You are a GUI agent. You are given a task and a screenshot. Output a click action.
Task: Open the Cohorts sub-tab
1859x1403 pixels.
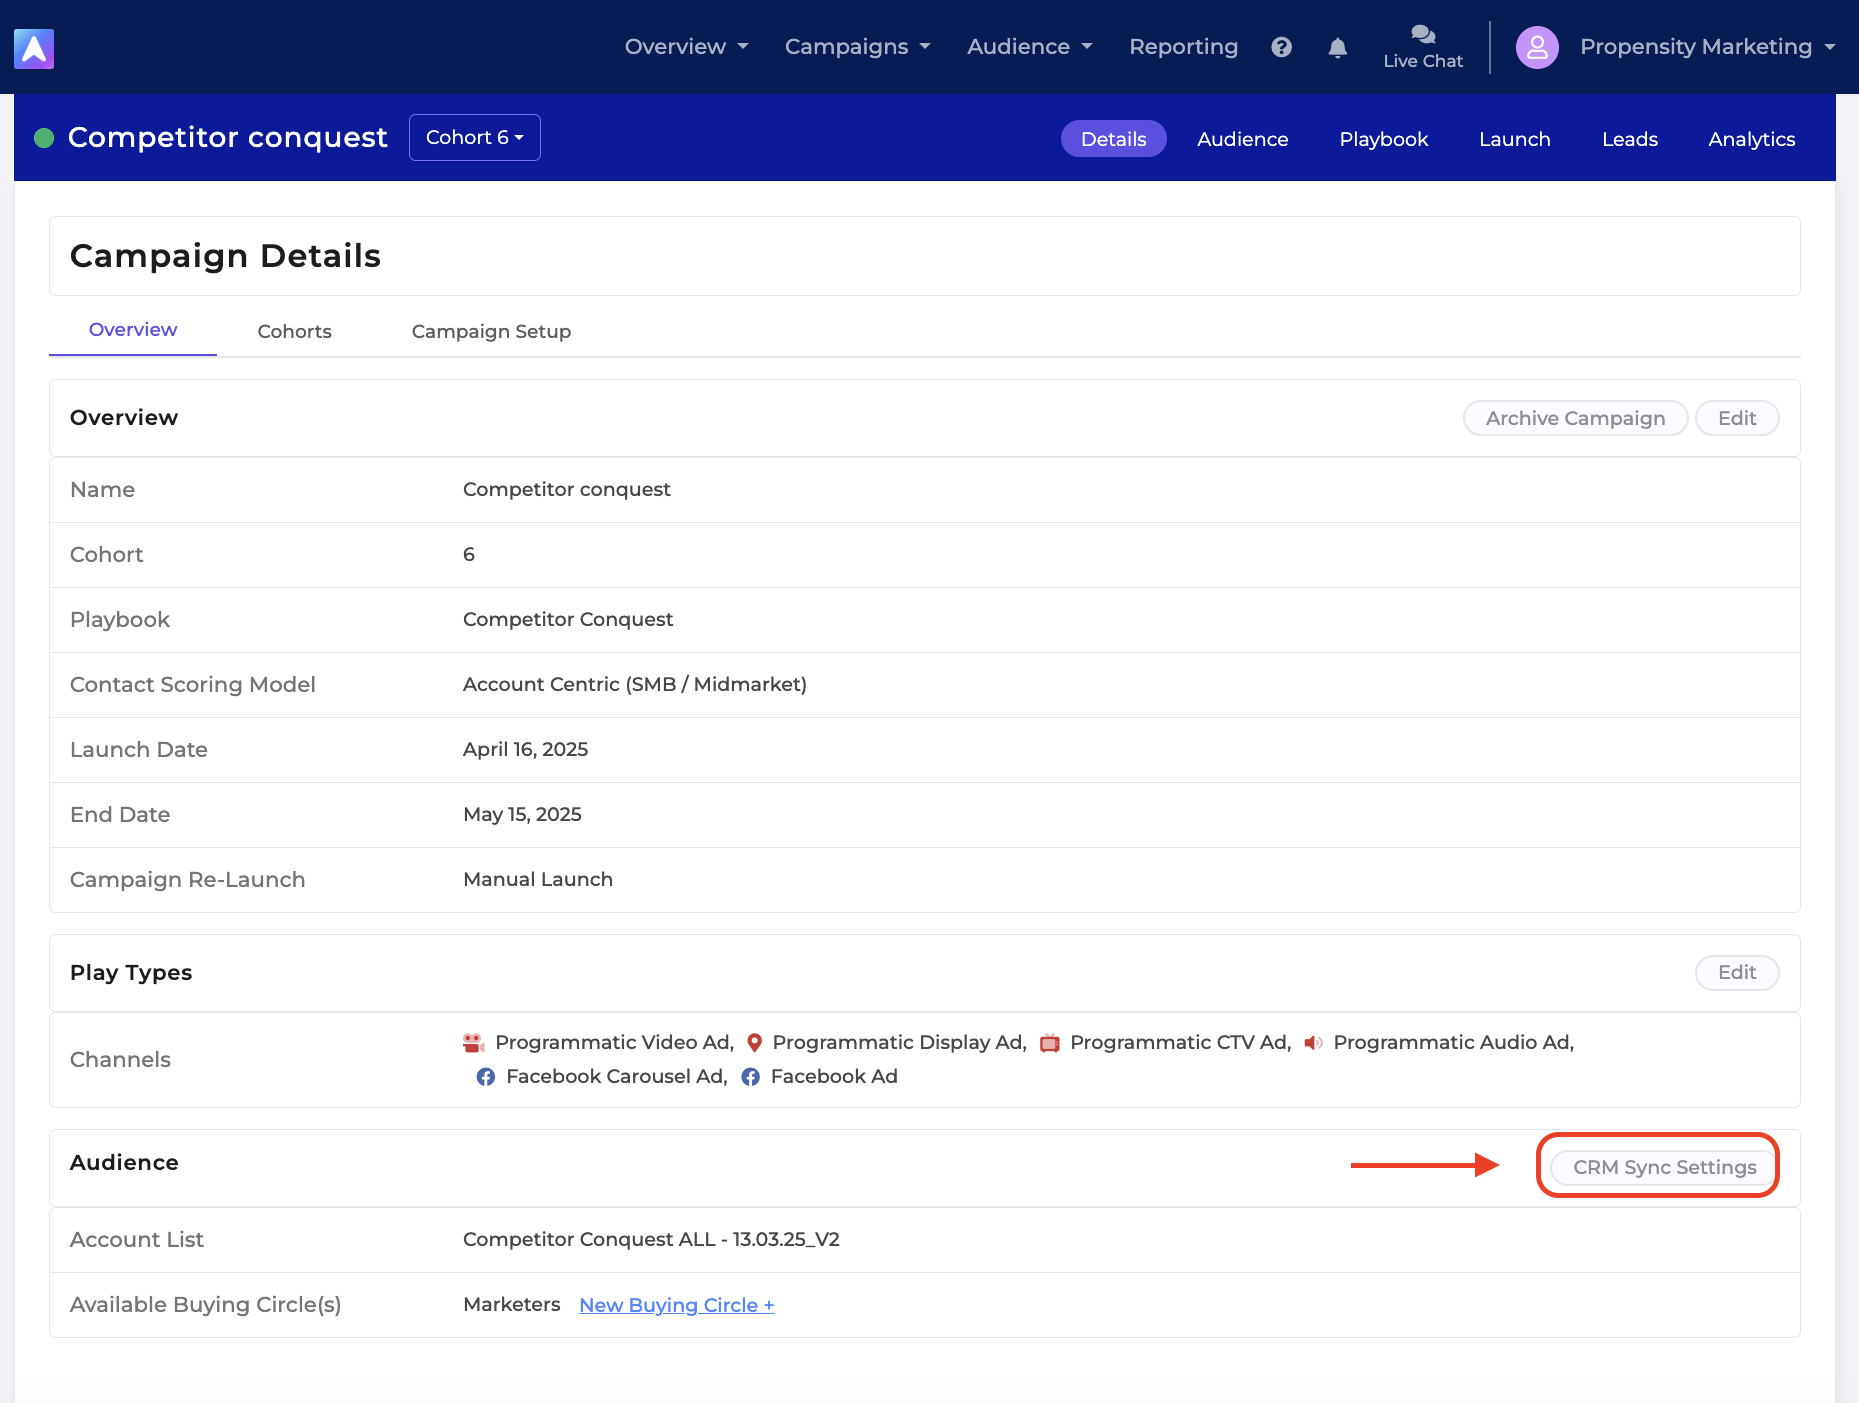(x=294, y=331)
